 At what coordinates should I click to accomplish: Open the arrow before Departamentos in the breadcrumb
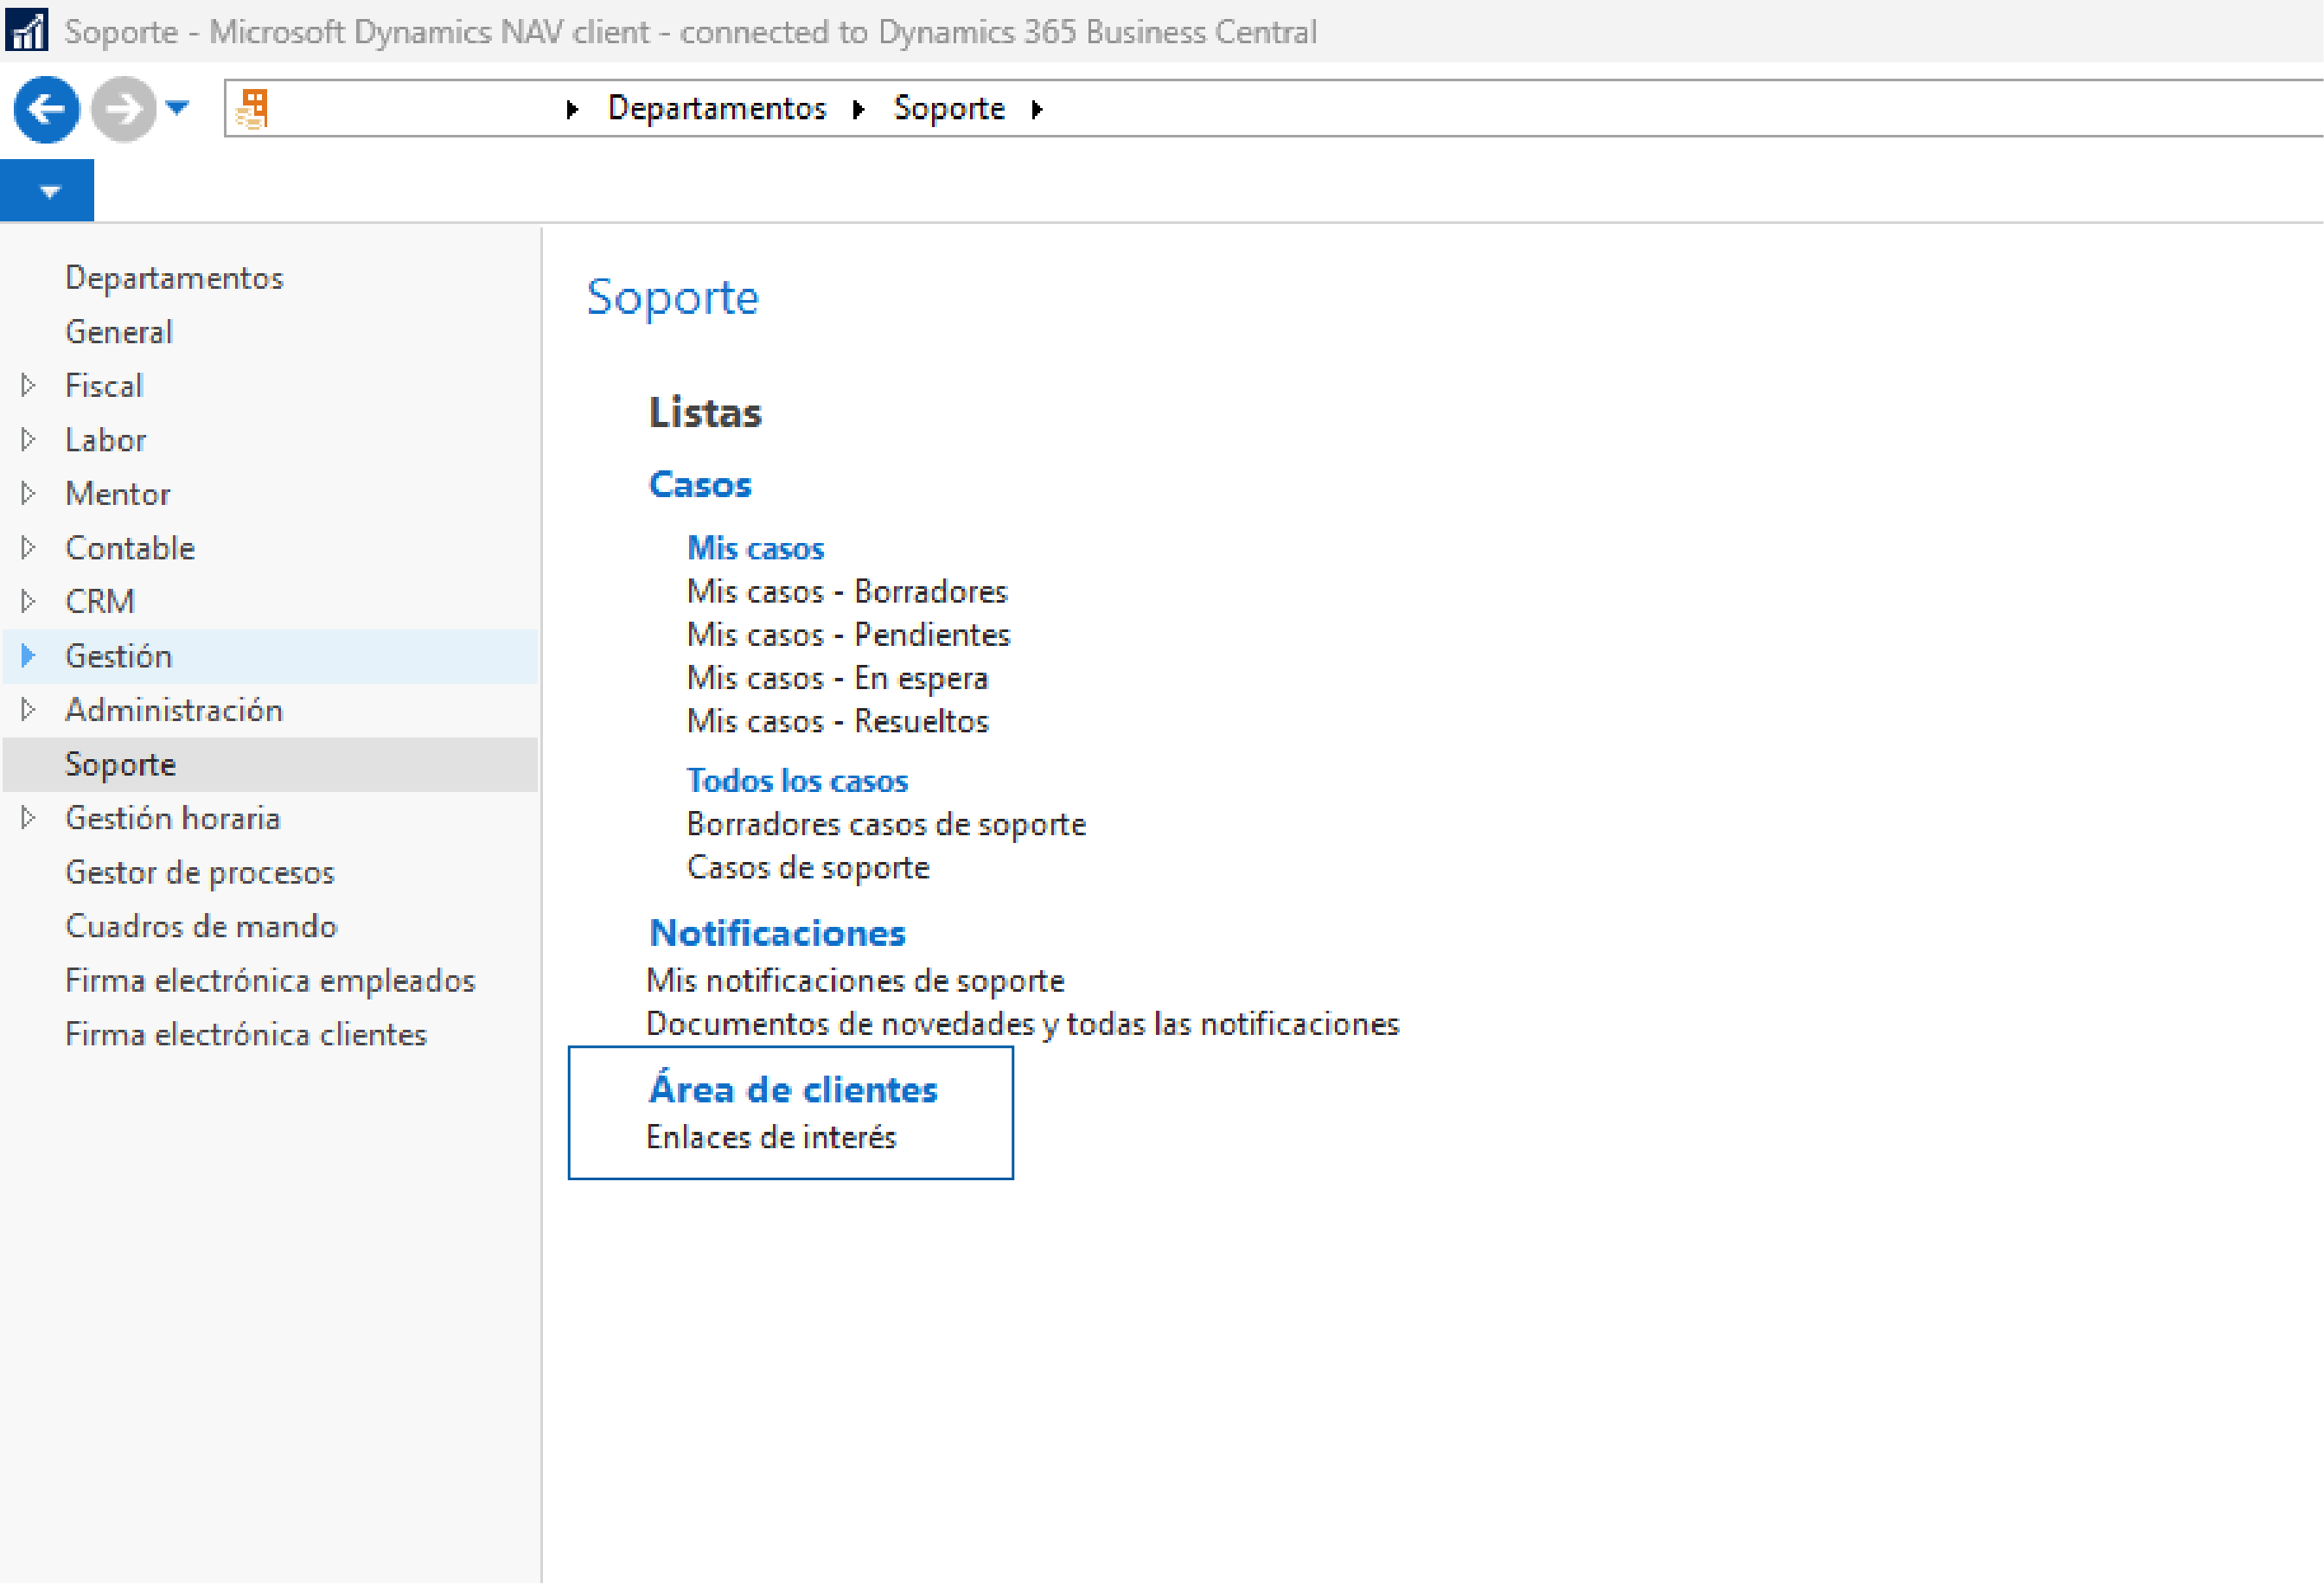(x=572, y=109)
